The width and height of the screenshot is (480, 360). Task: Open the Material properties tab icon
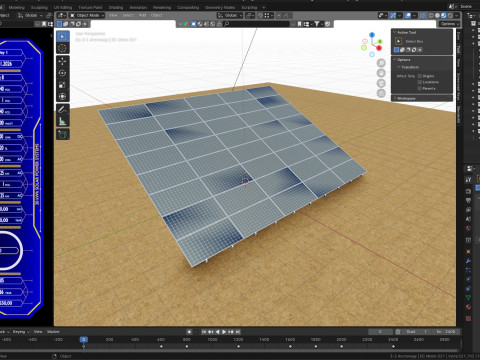point(468,307)
